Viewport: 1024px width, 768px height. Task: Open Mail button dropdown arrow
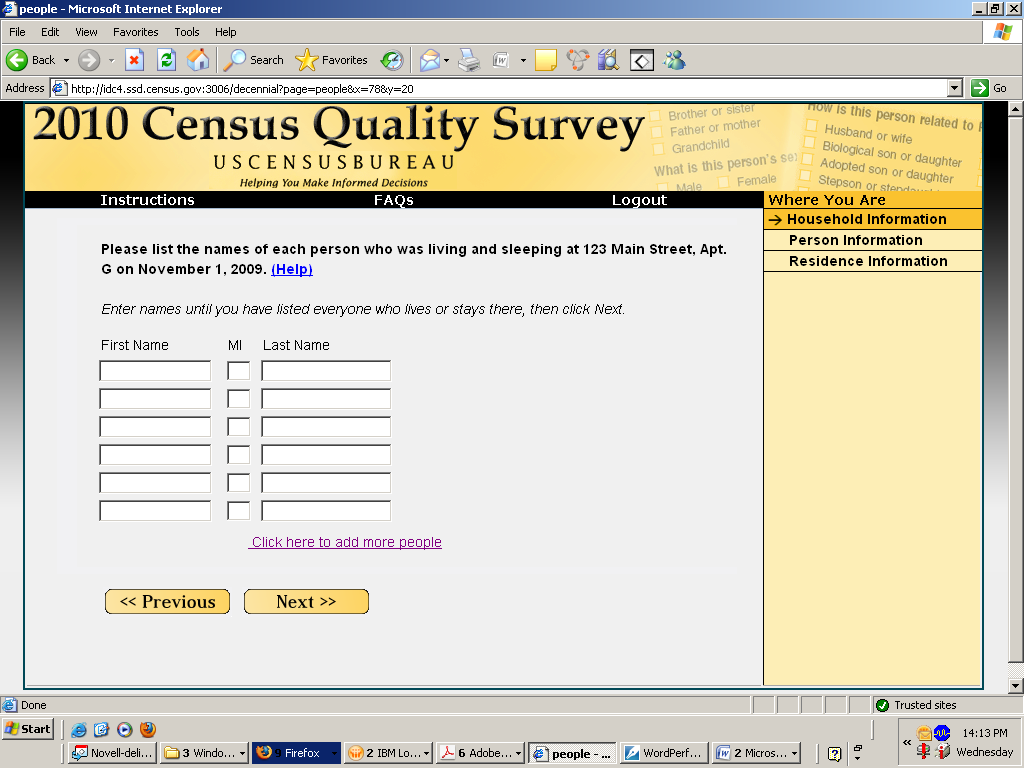pyautogui.click(x=447, y=60)
